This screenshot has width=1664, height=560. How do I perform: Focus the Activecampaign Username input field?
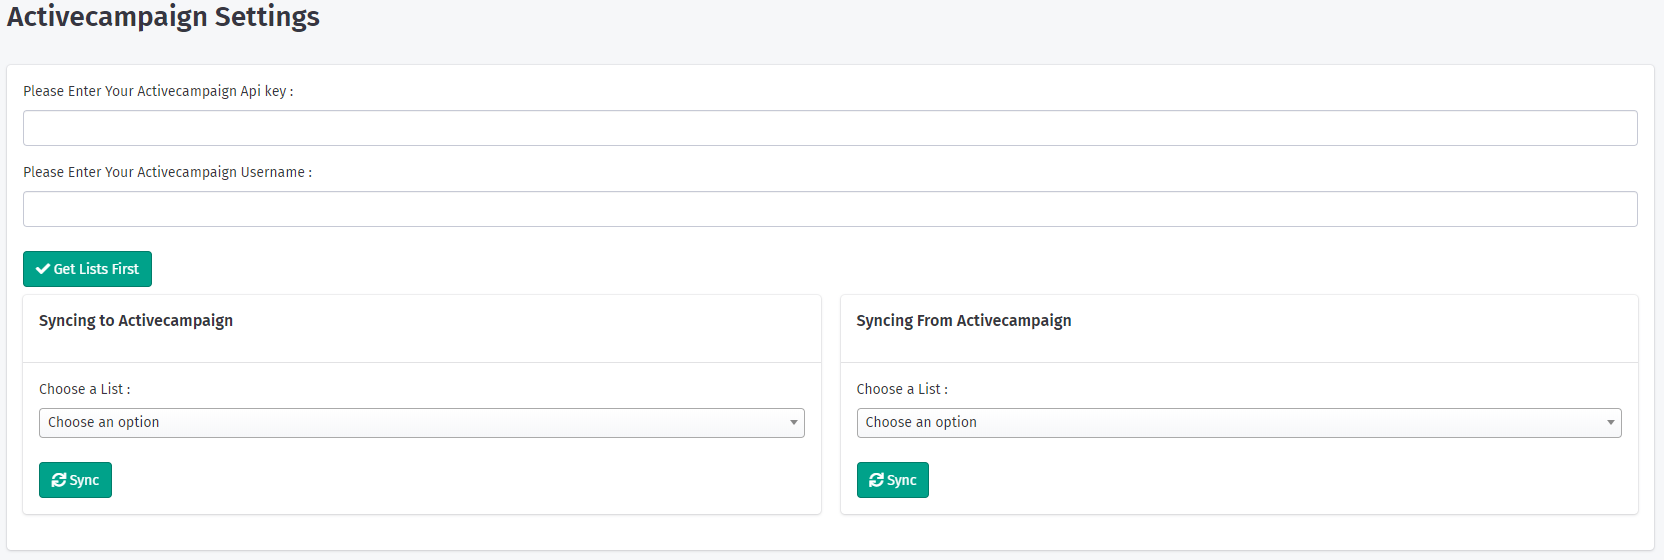[x=830, y=209]
